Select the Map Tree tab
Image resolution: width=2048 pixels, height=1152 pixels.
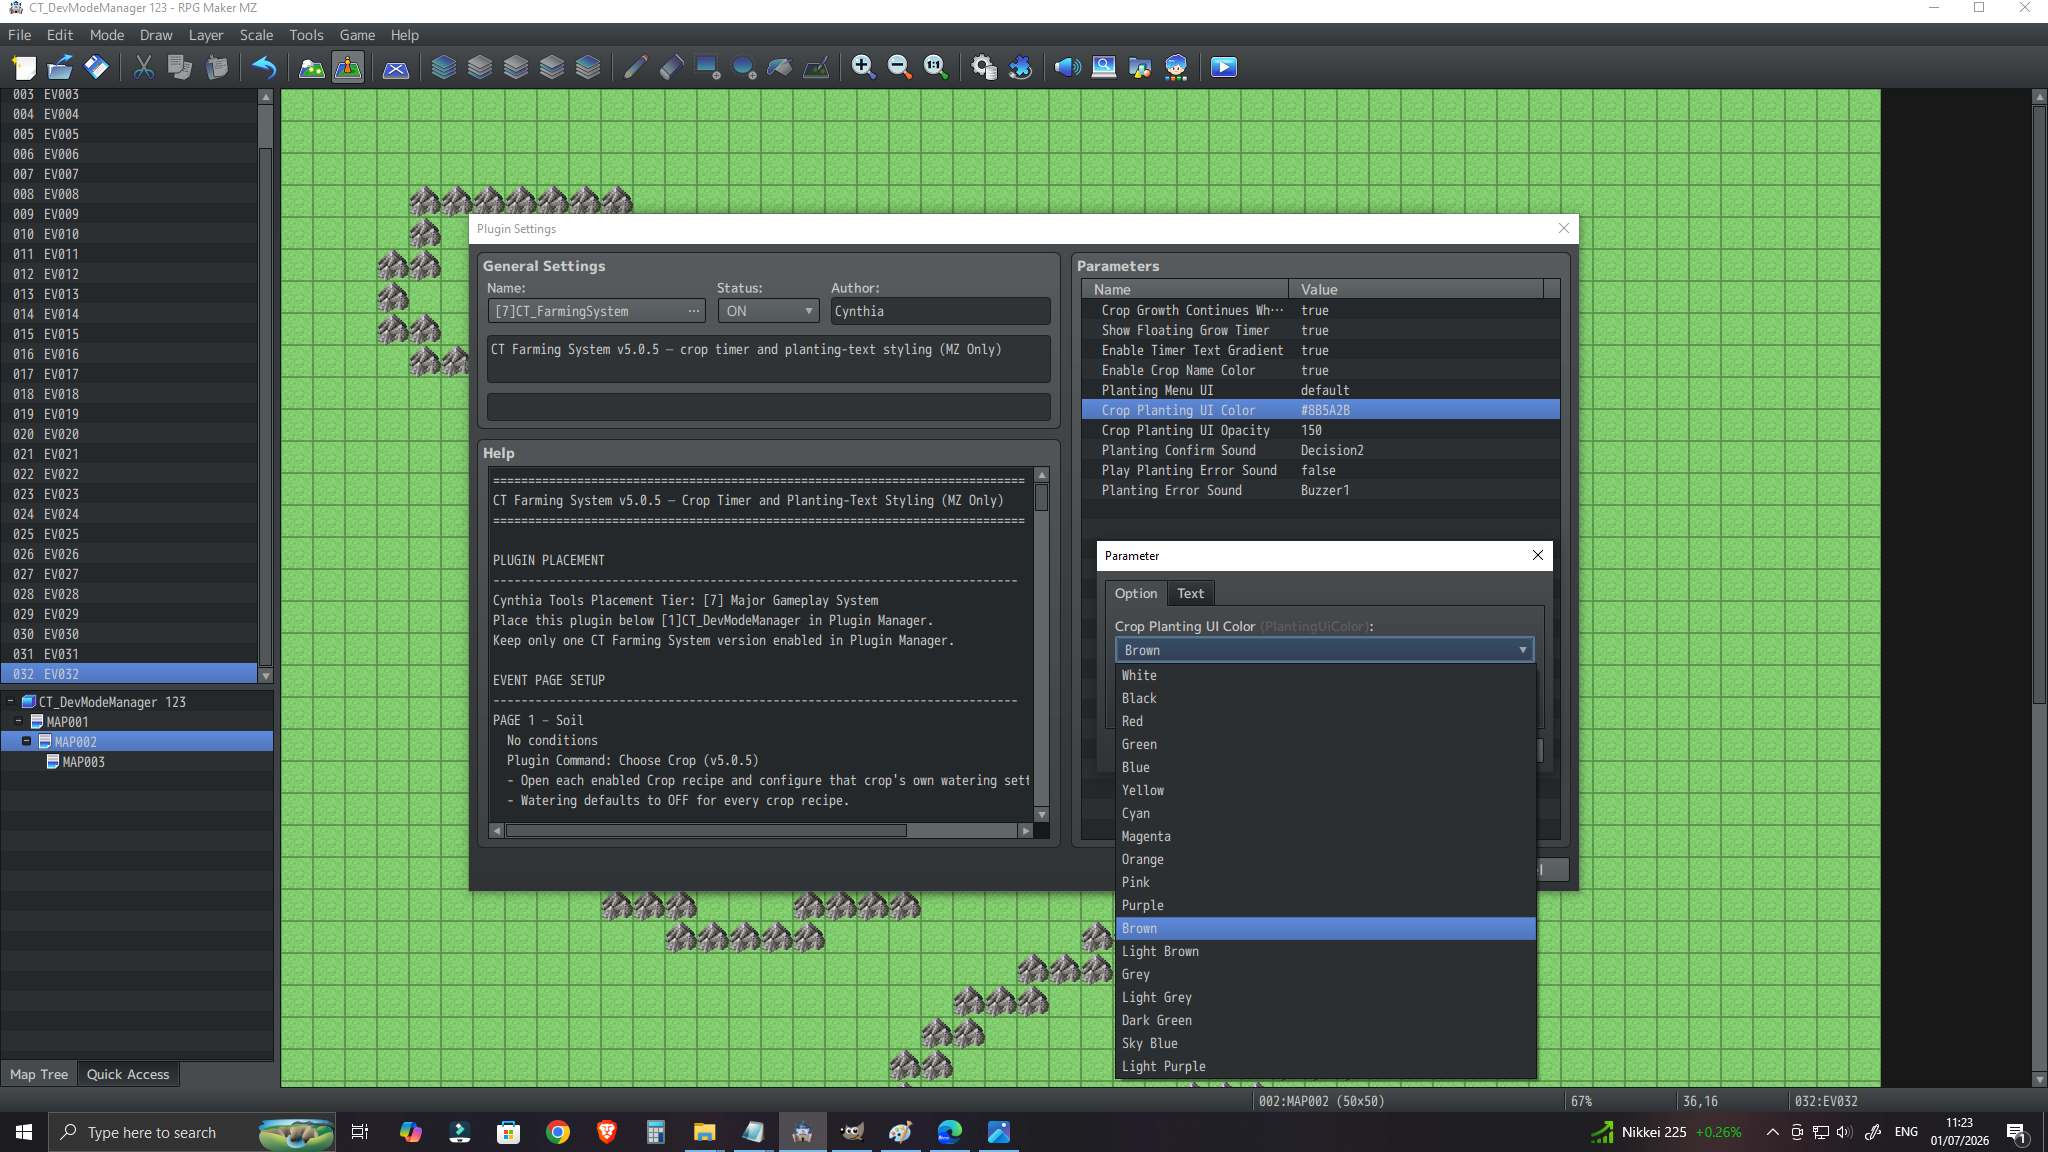click(39, 1074)
